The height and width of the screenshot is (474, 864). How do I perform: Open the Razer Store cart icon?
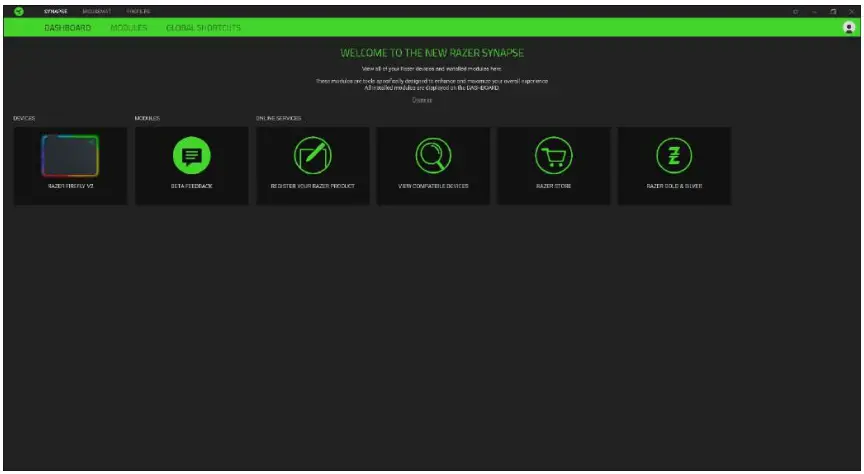click(x=554, y=155)
